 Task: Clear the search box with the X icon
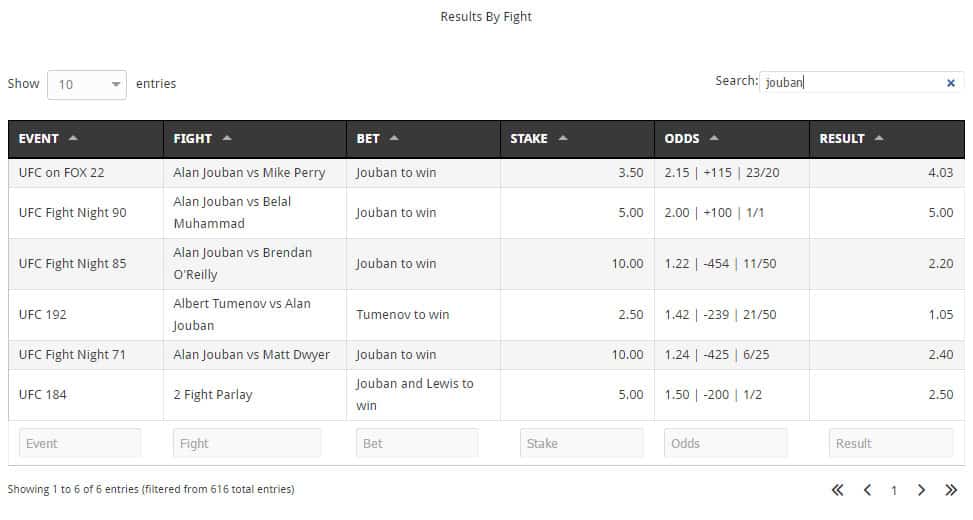coord(950,83)
